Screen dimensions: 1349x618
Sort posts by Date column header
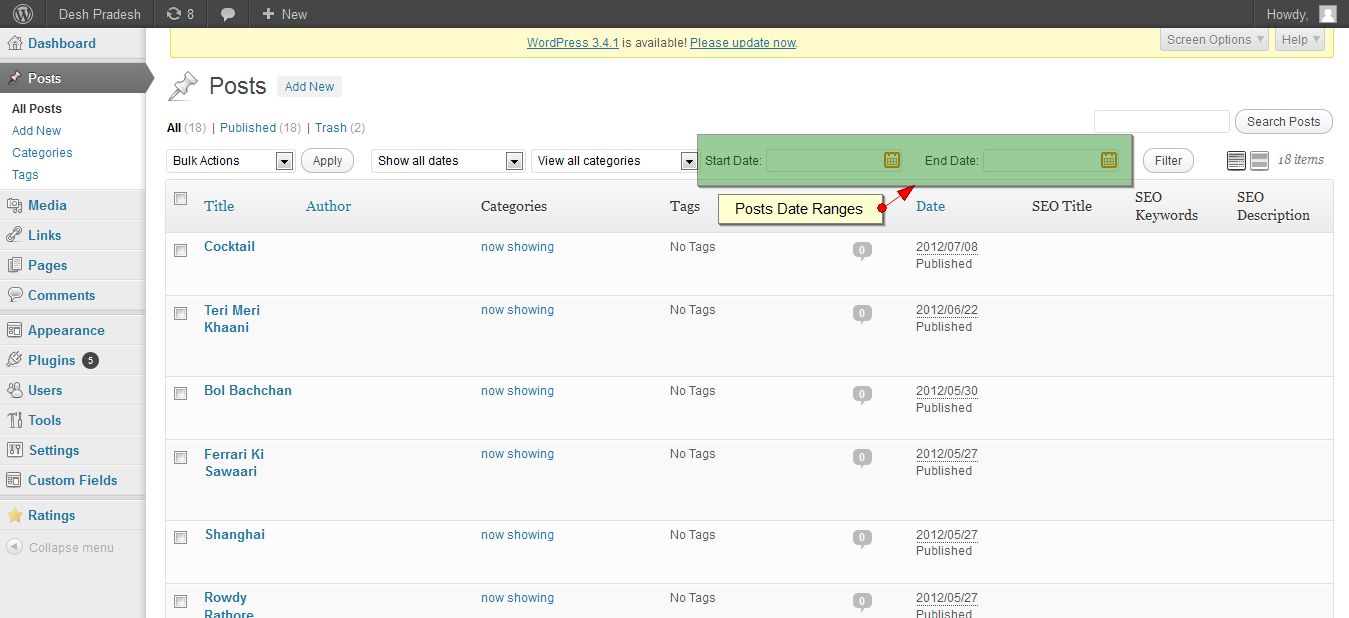(930, 206)
